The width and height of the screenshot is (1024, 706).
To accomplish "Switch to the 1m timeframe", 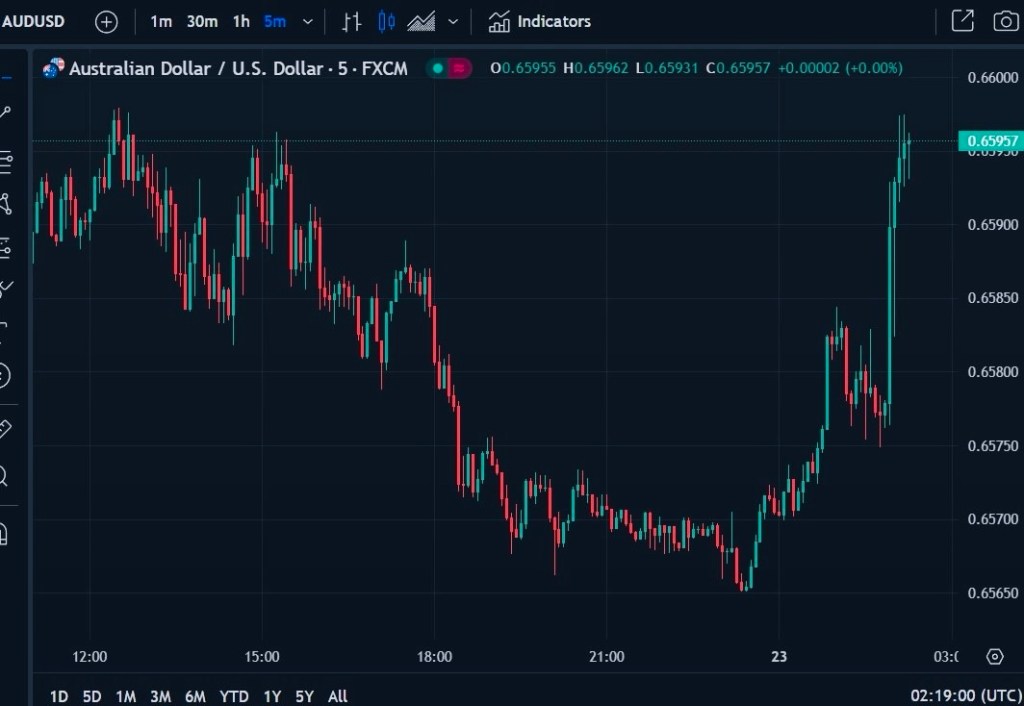I will tap(161, 21).
